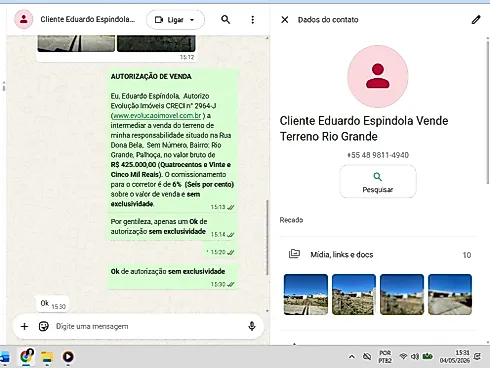Open right dark photo thumbnail in chat
490x368 pixels.
[x=156, y=43]
